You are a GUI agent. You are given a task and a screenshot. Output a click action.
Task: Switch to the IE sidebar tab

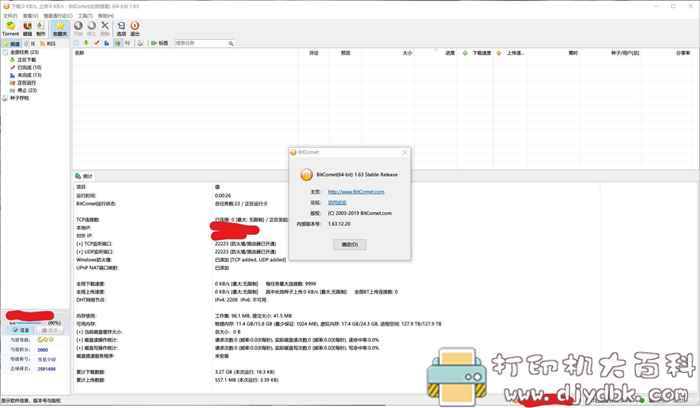point(30,44)
